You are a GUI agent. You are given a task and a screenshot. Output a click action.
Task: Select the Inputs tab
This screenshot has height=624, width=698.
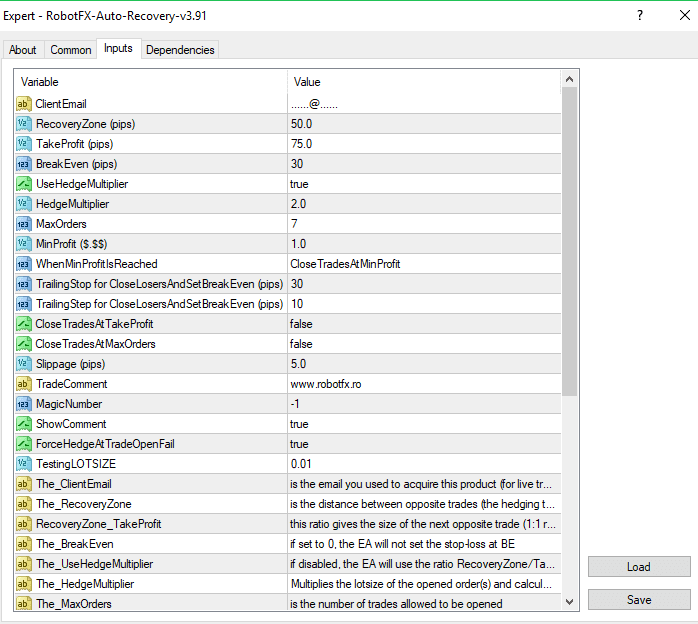118,48
